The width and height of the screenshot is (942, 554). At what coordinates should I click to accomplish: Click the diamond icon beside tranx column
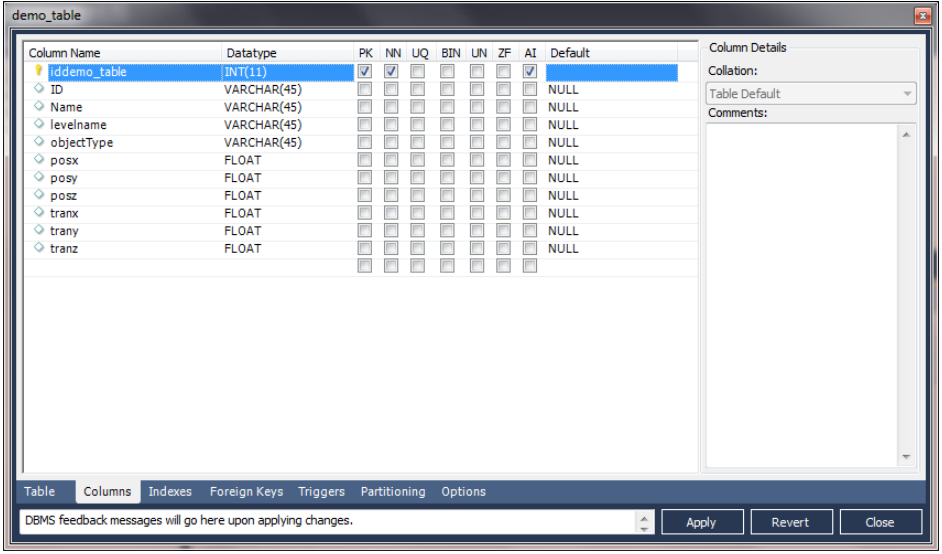point(39,212)
